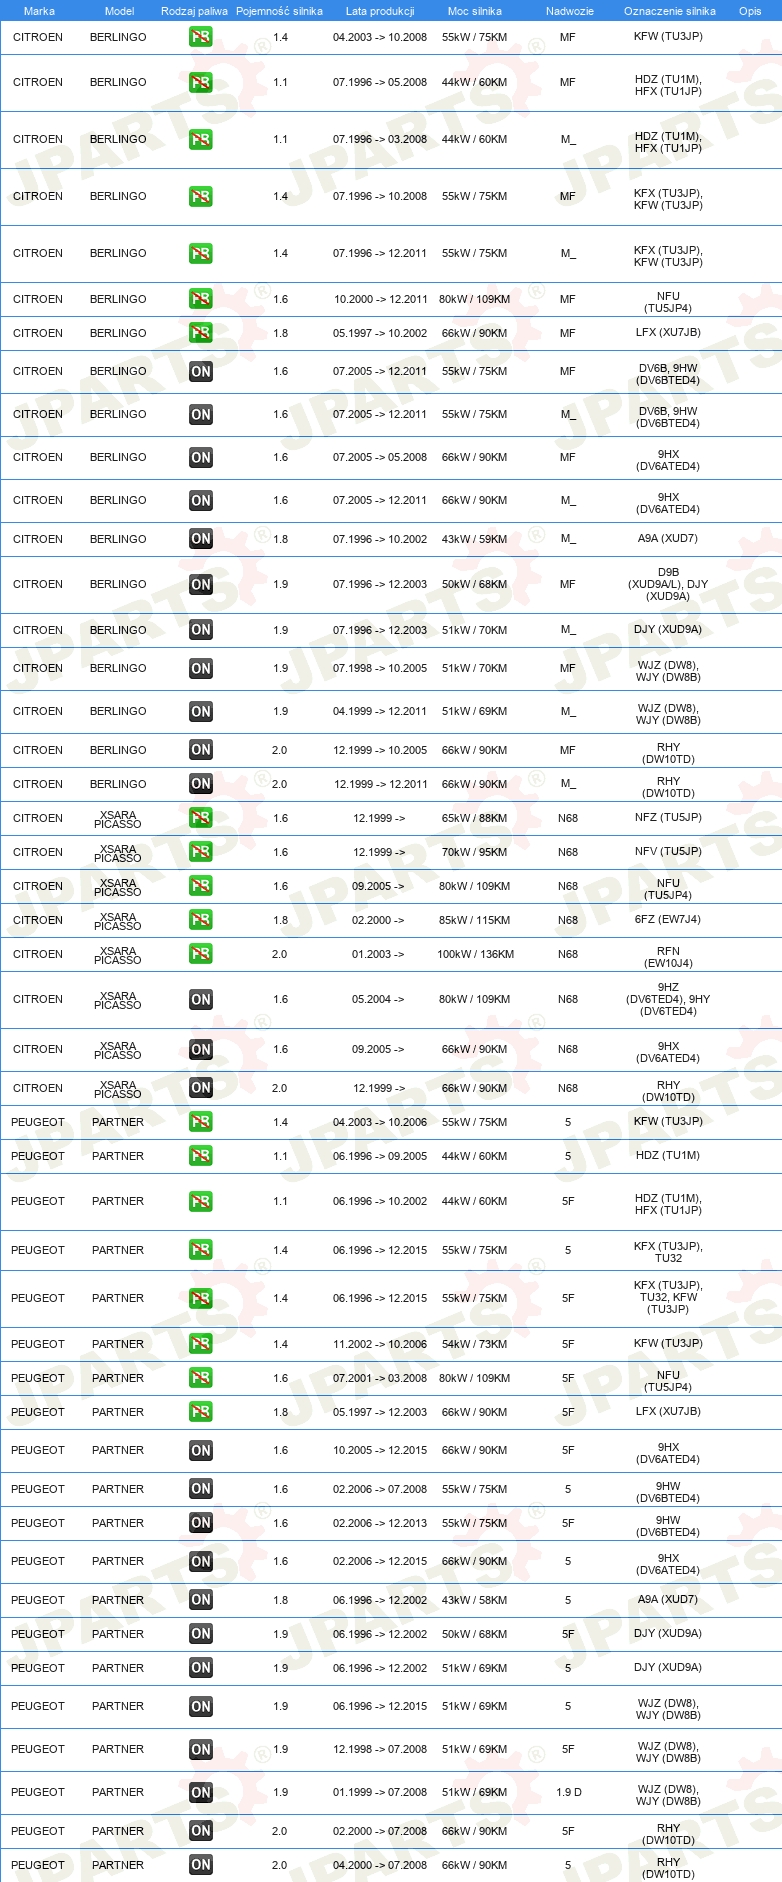Click the Model column header
Screen dimensions: 782x1882
coord(119,11)
